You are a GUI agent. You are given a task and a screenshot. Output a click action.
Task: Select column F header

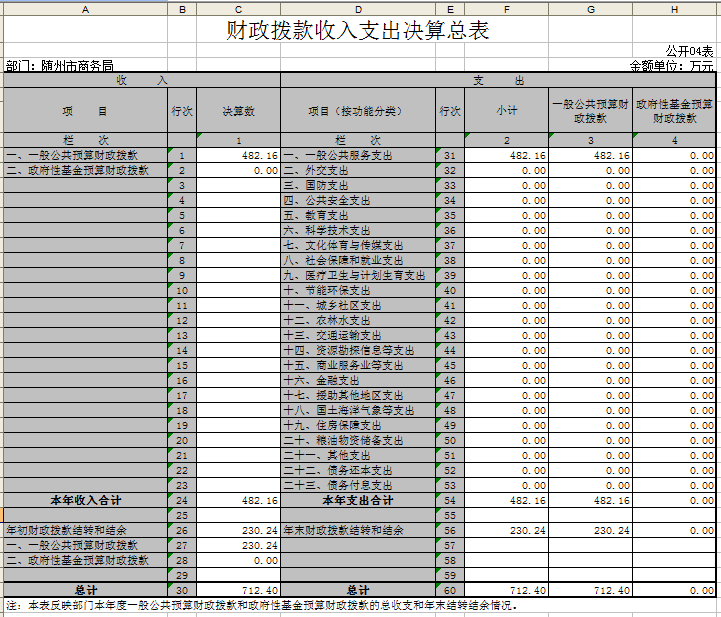point(506,8)
